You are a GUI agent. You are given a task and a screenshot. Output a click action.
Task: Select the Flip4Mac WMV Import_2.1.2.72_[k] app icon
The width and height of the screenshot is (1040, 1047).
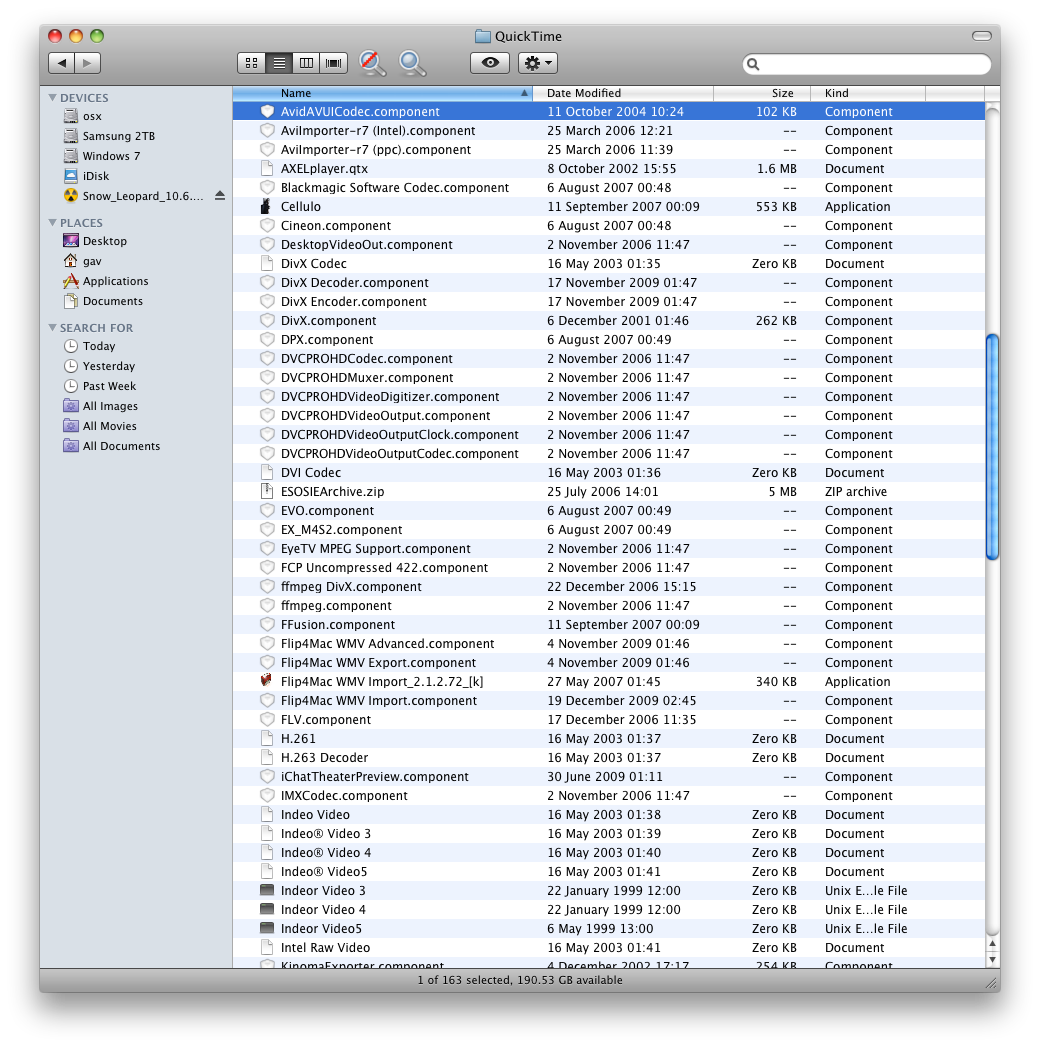point(266,681)
